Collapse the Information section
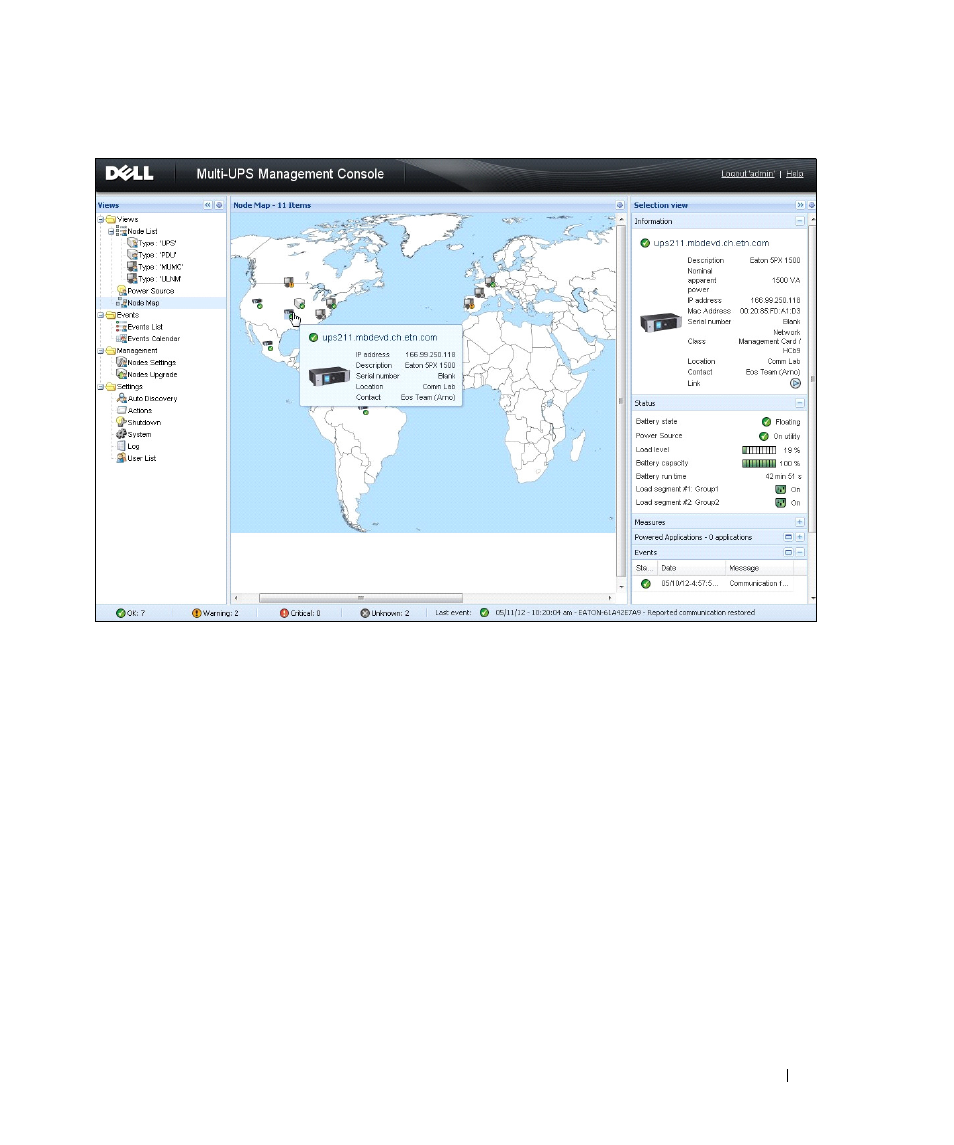Image resolution: width=954 pixels, height=1145 pixels. pyautogui.click(x=800, y=221)
